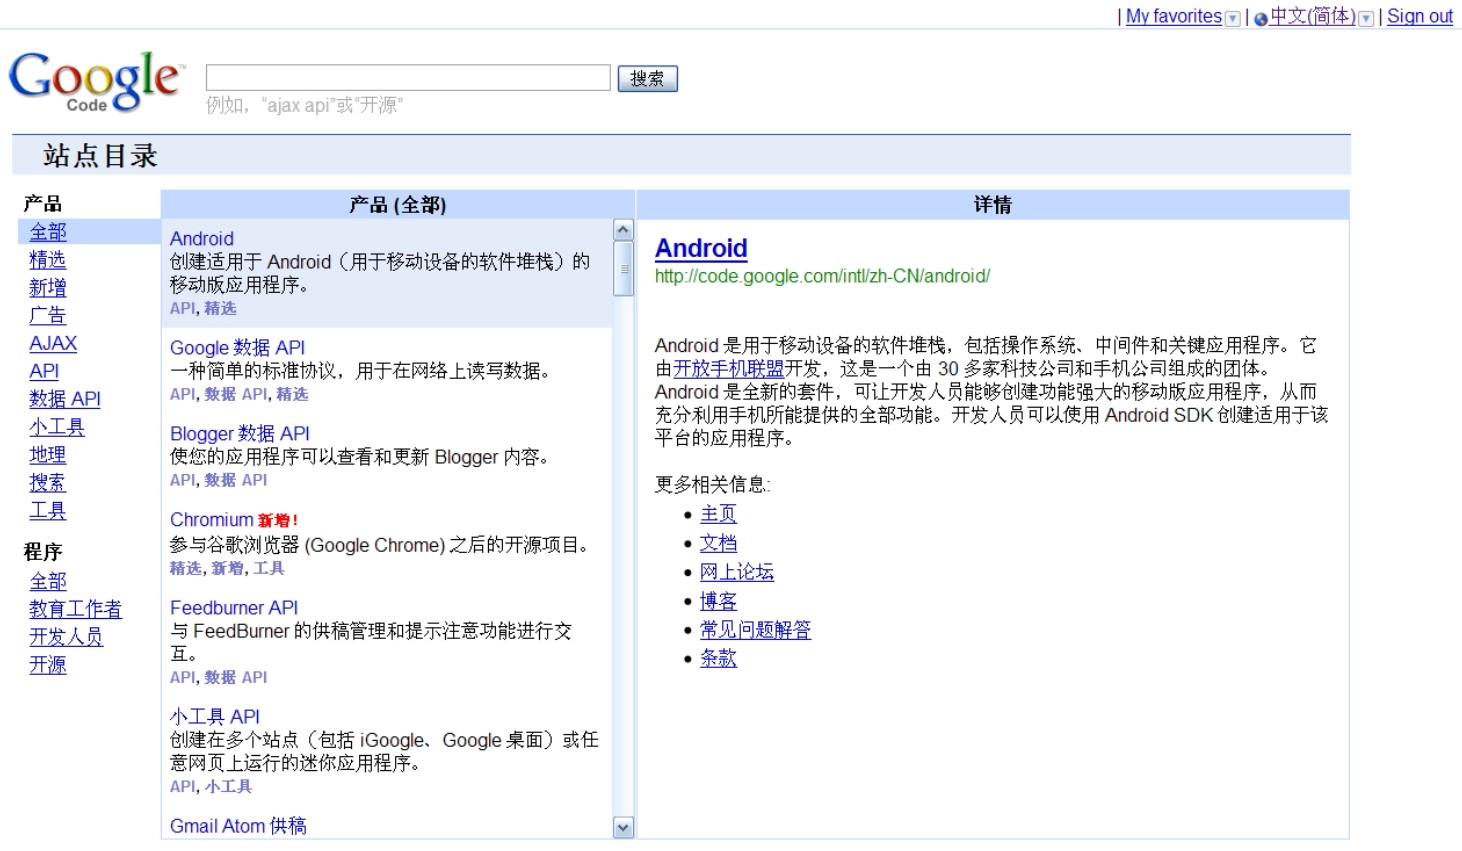Select Blogger 数据 API in the list
This screenshot has width=1462, height=851.
240,434
